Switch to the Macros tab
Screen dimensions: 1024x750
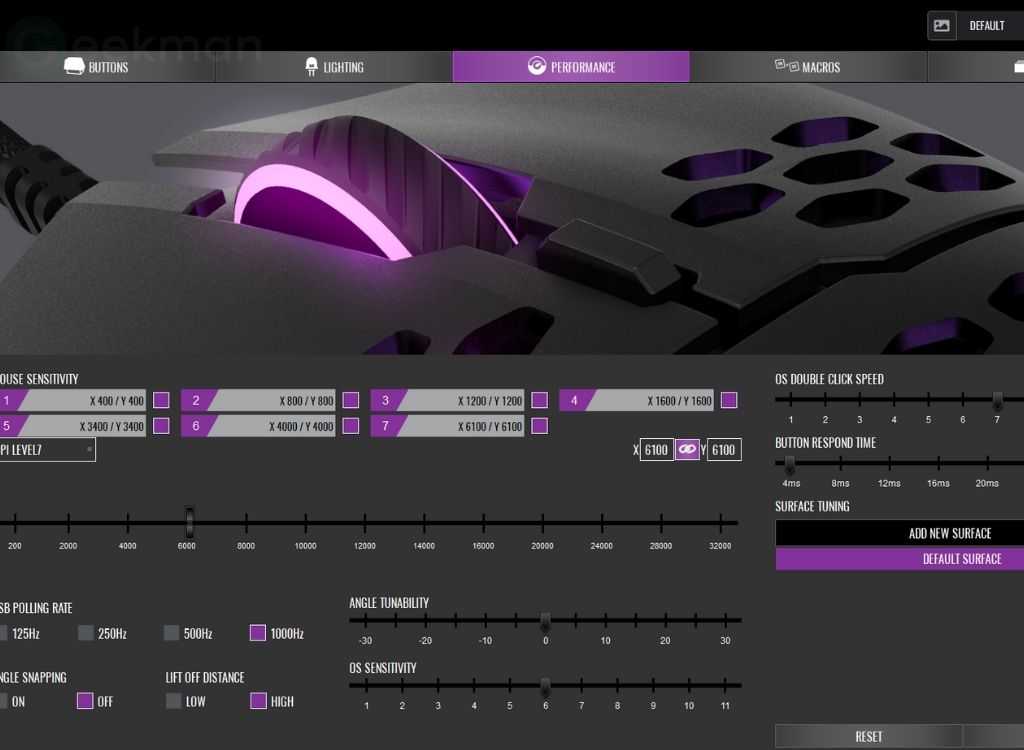(808, 67)
